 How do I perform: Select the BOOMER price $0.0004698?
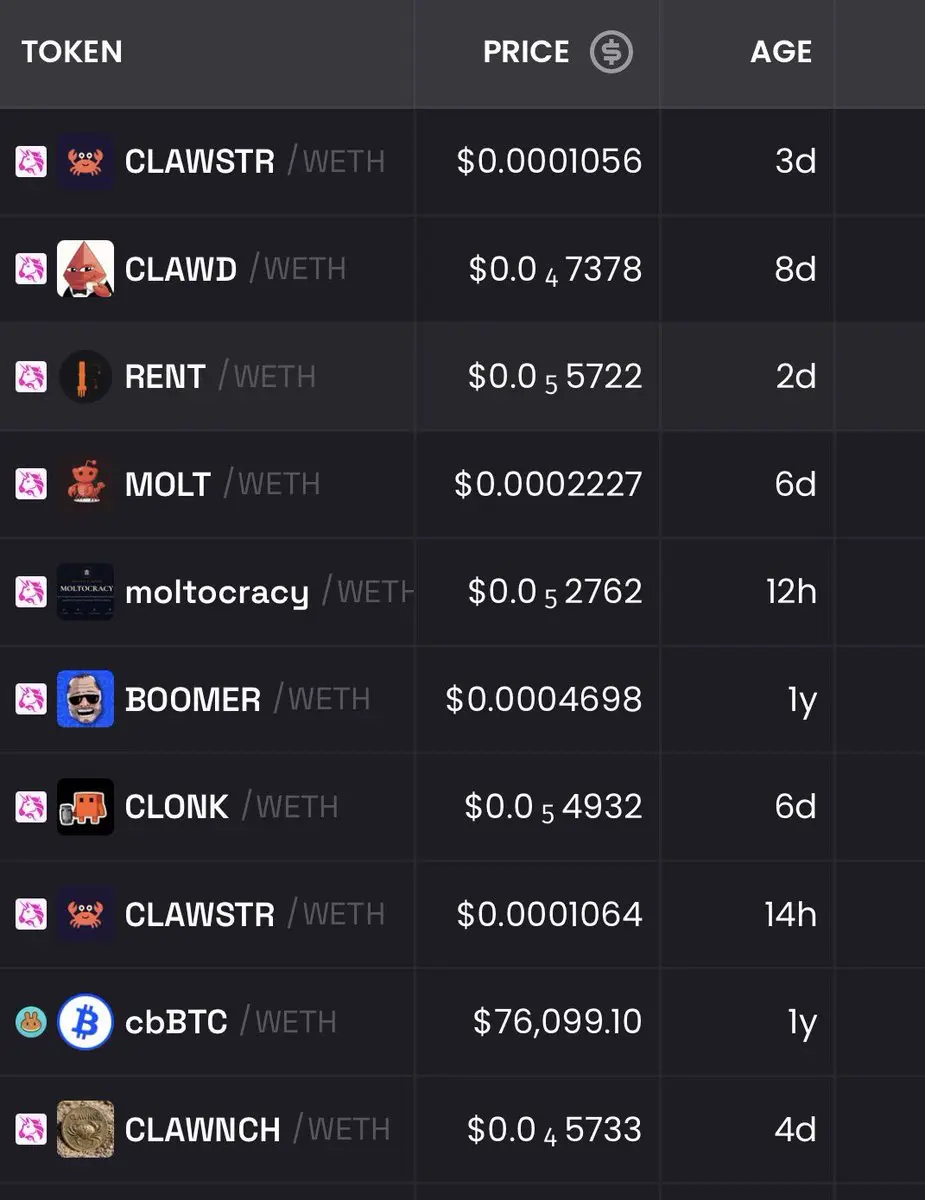[x=544, y=699]
